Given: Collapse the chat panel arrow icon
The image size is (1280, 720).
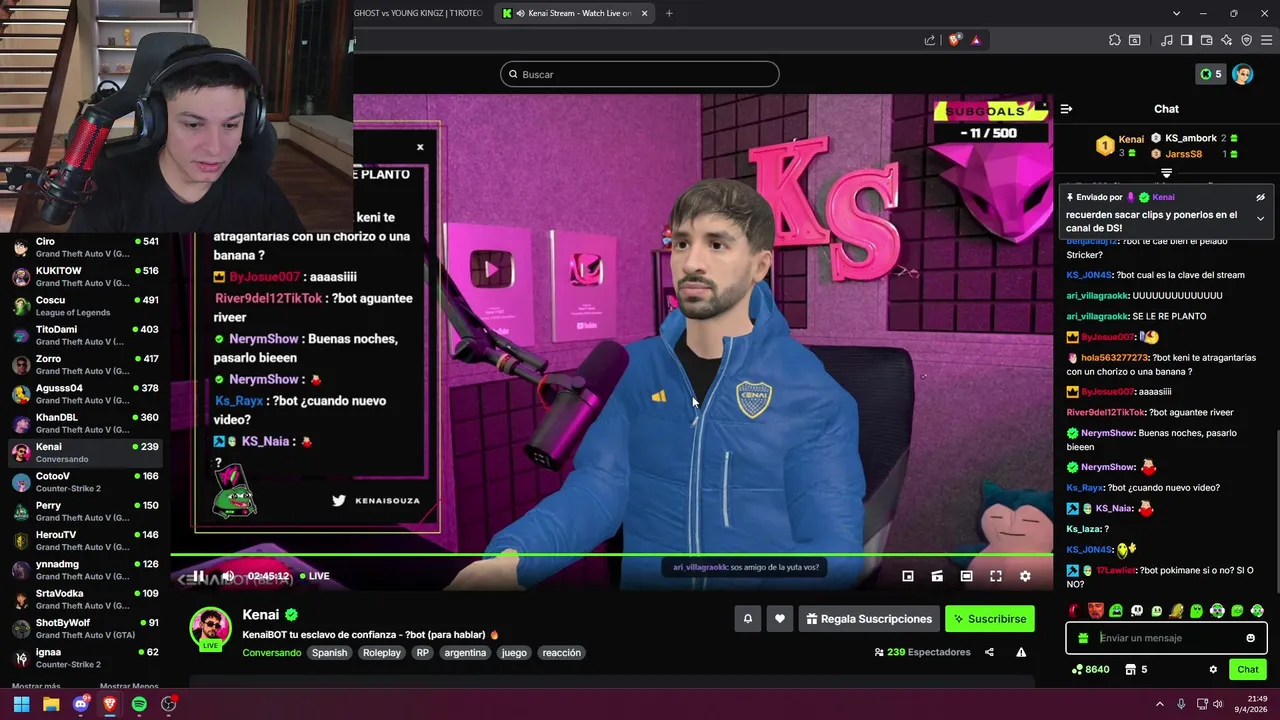Looking at the screenshot, I should [x=1066, y=109].
